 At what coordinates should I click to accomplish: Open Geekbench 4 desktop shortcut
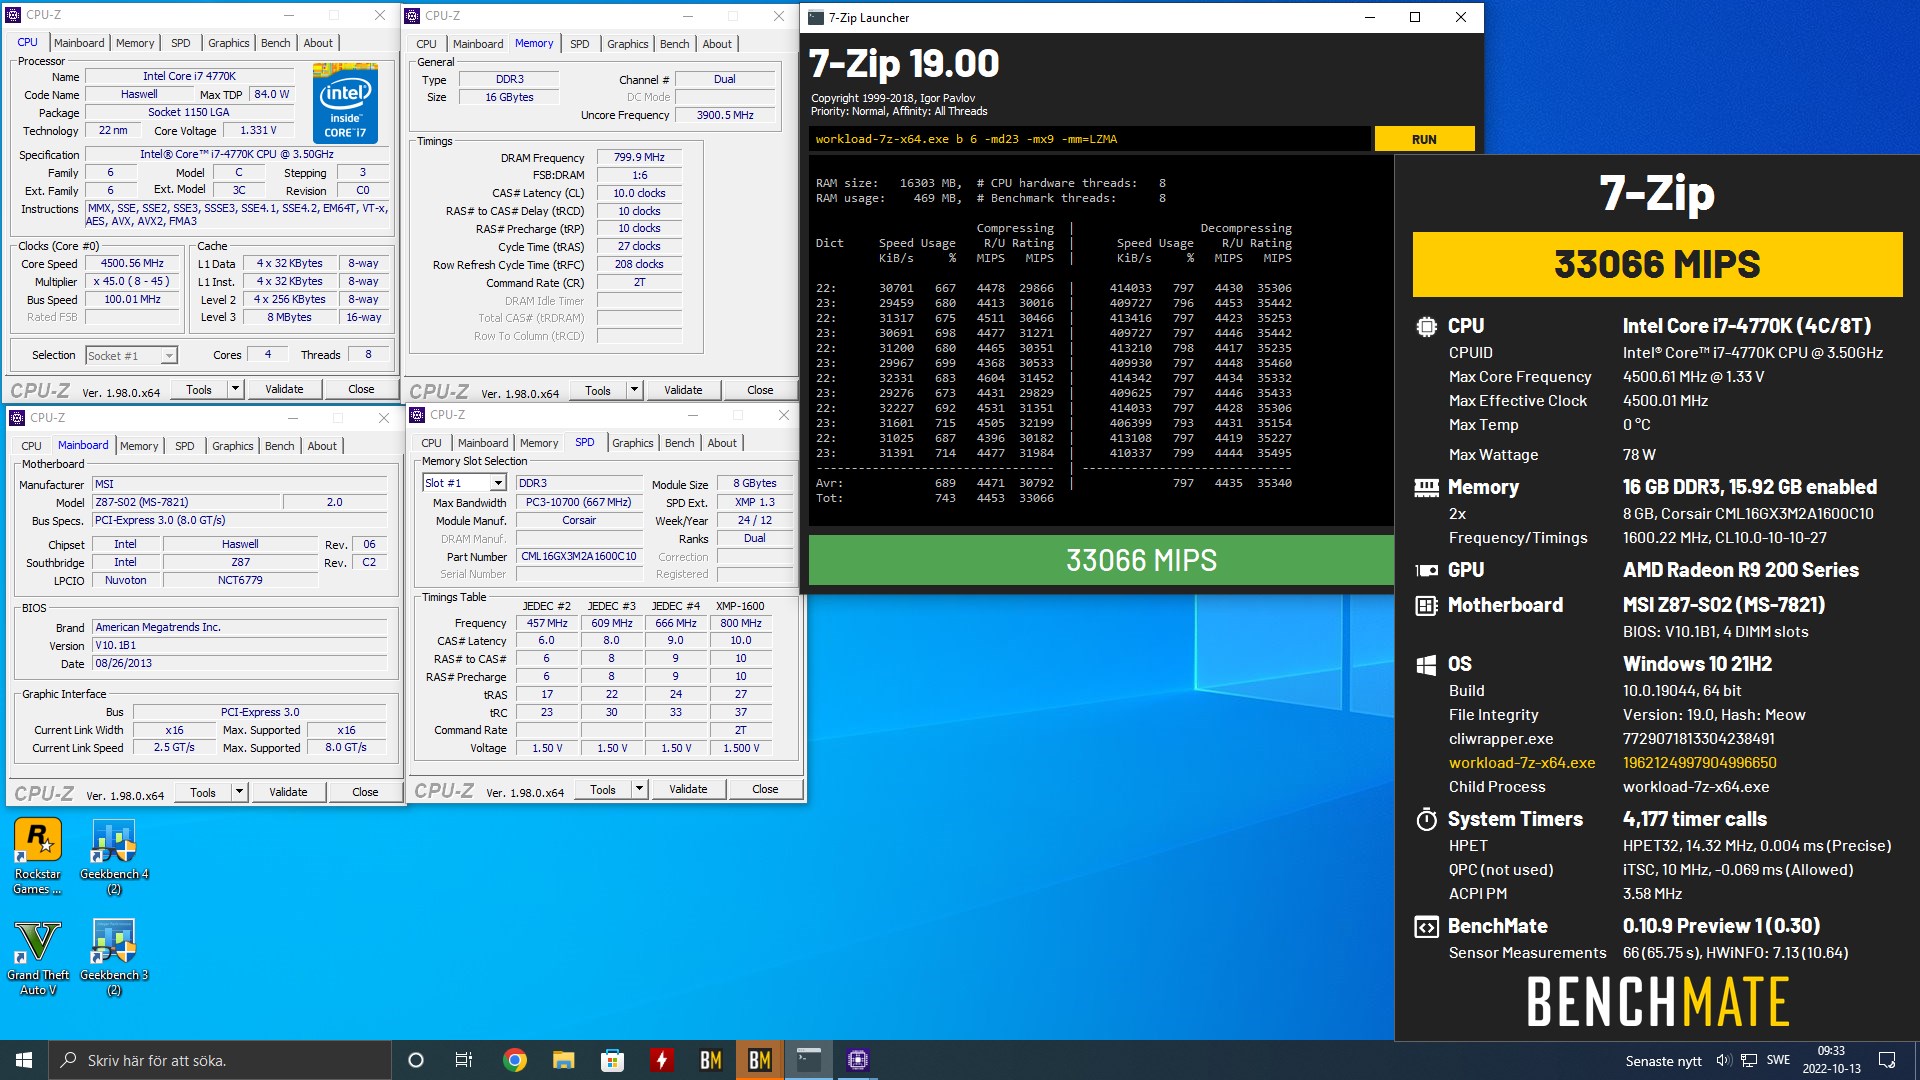[x=114, y=856]
